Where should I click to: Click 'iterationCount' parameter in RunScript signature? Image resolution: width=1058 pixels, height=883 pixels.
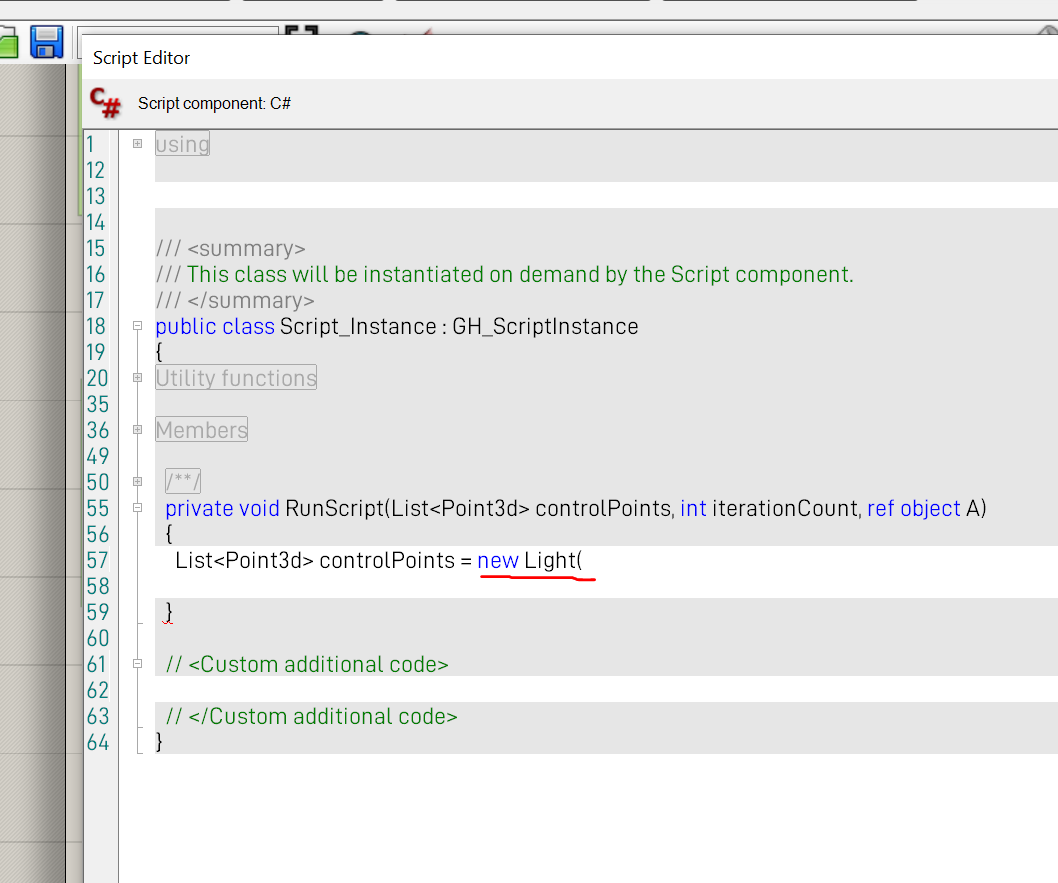(x=786, y=508)
